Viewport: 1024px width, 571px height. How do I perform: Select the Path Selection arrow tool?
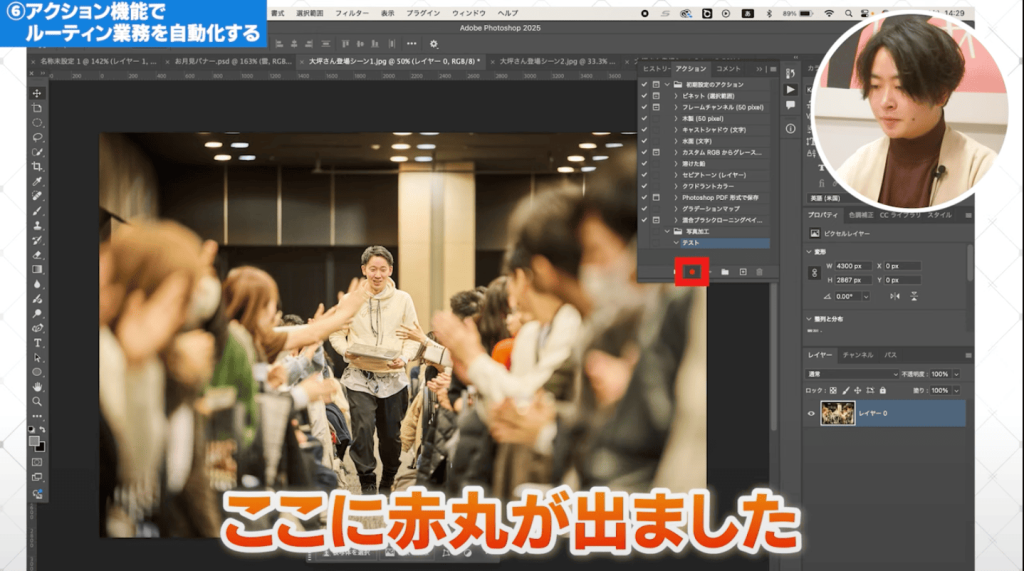pos(37,357)
